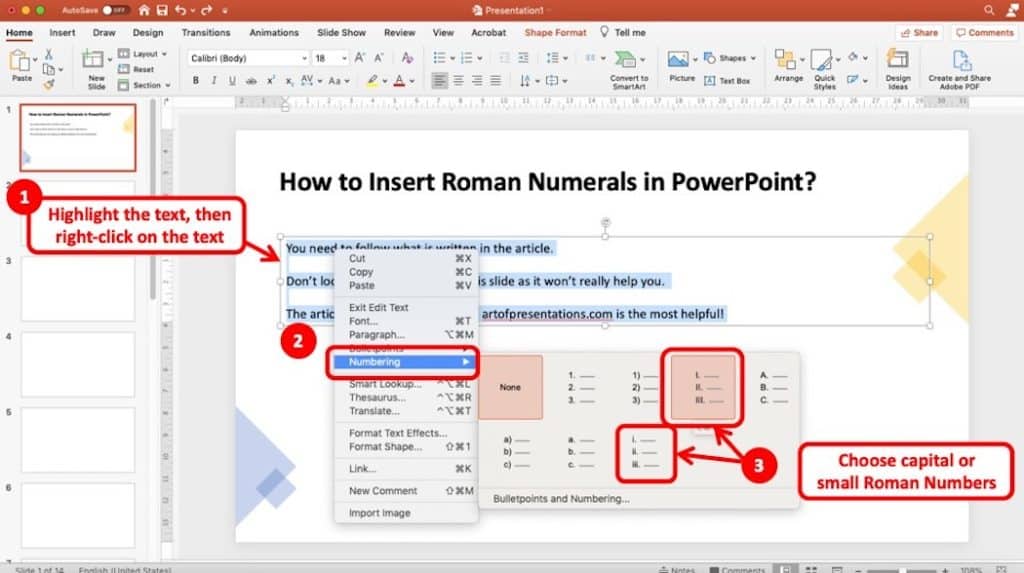Click the Redo arrow icon
This screenshot has width=1024, height=573.
(x=206, y=10)
